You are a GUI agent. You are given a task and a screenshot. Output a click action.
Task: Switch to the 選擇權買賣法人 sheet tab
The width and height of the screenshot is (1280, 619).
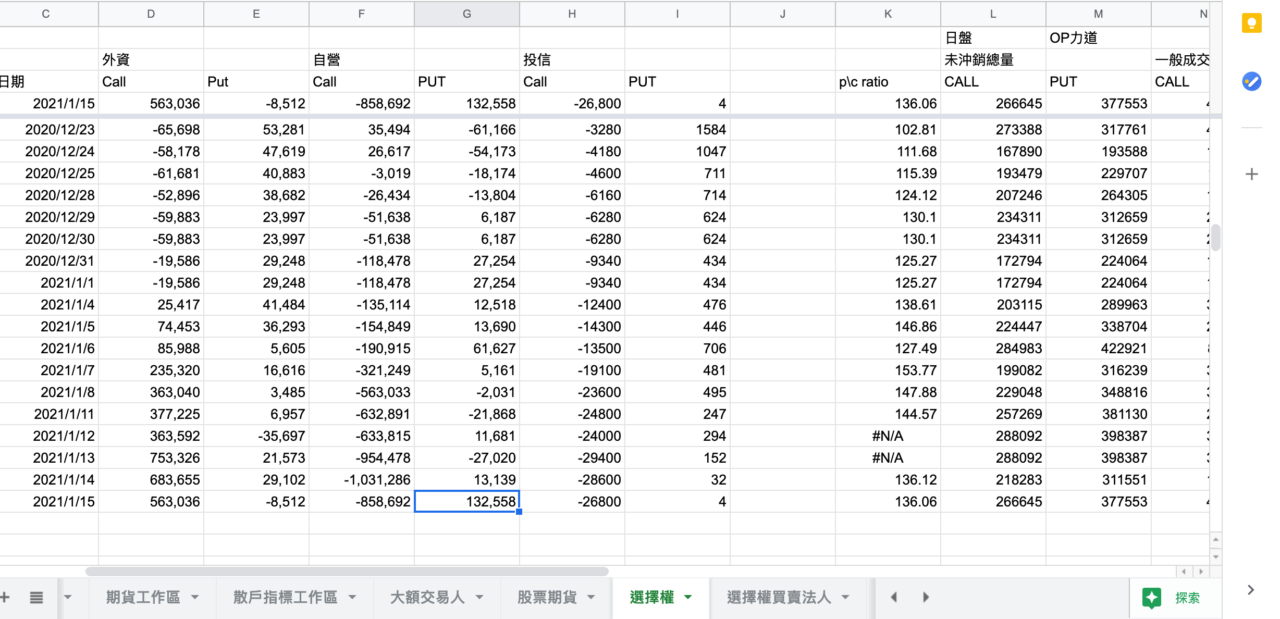tap(778, 597)
